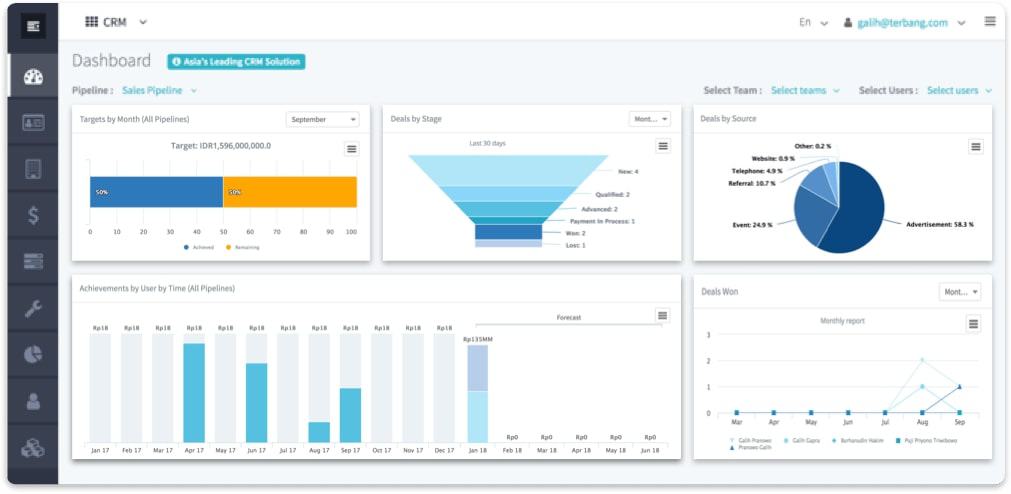Click the Aug 17 achievement bar
This screenshot has width=1011, height=494.
tap(319, 432)
